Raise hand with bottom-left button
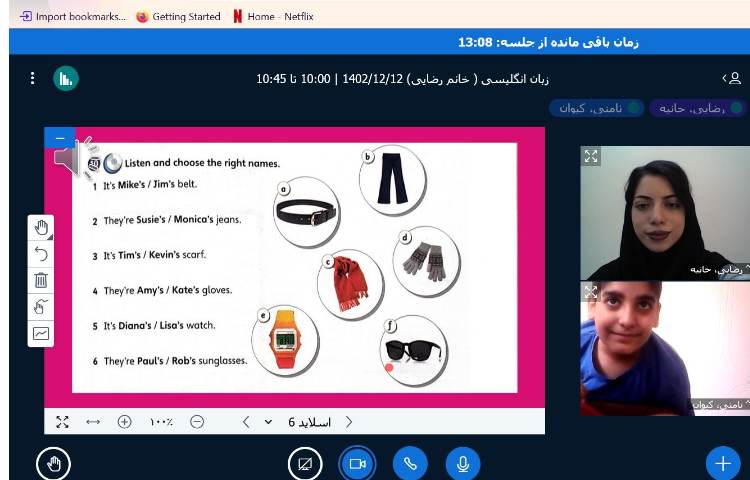 [53, 463]
